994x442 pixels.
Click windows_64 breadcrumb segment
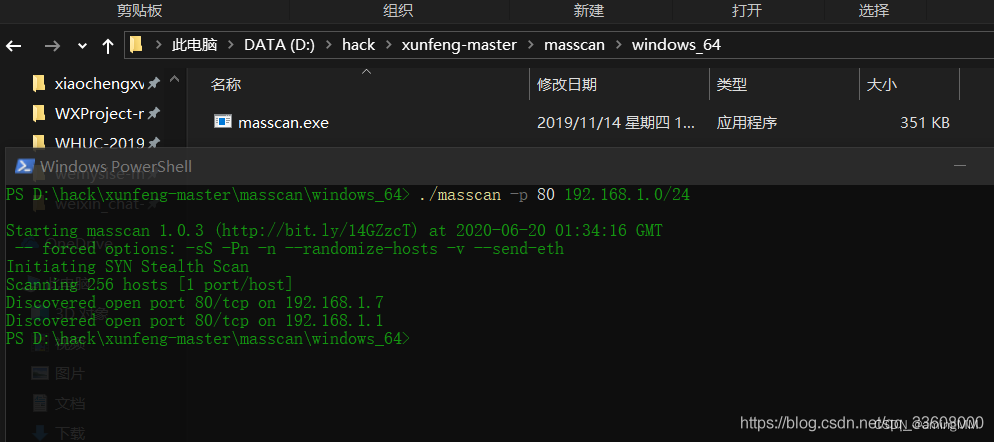coord(676,44)
